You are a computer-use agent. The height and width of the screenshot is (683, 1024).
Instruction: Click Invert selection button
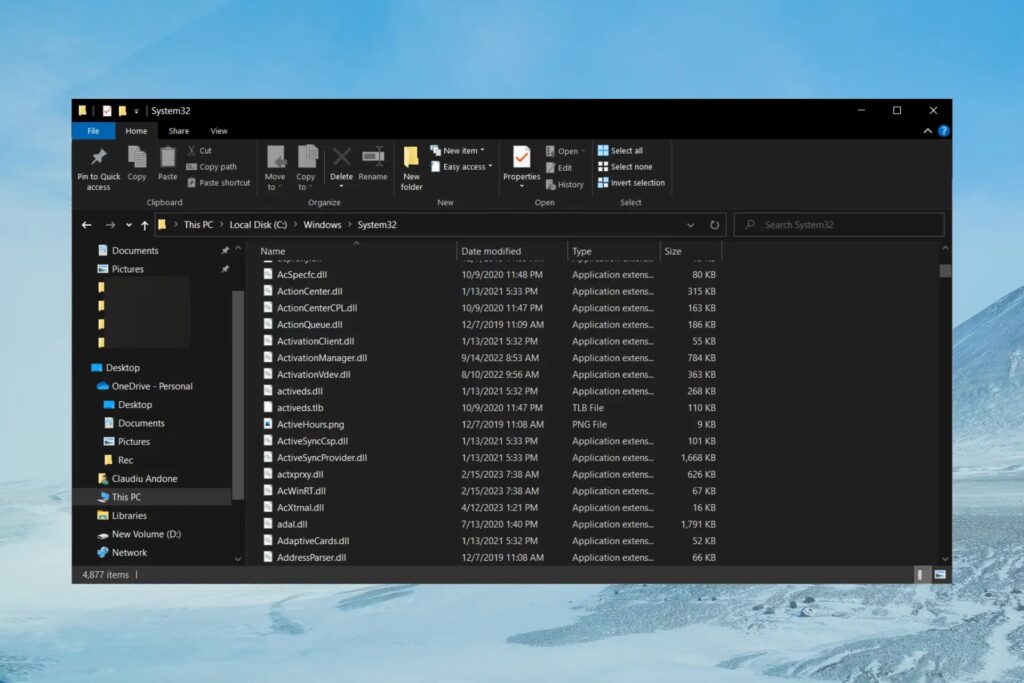pos(631,183)
